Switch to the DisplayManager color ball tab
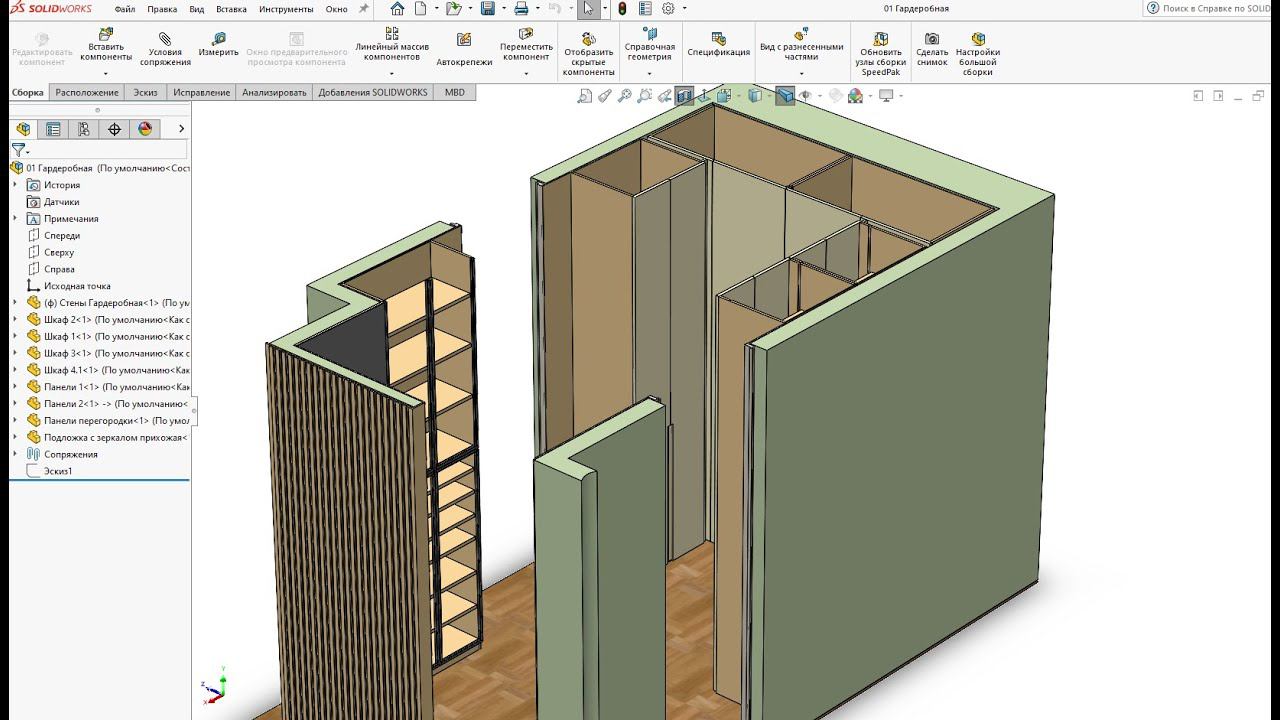The image size is (1280, 720). [145, 129]
